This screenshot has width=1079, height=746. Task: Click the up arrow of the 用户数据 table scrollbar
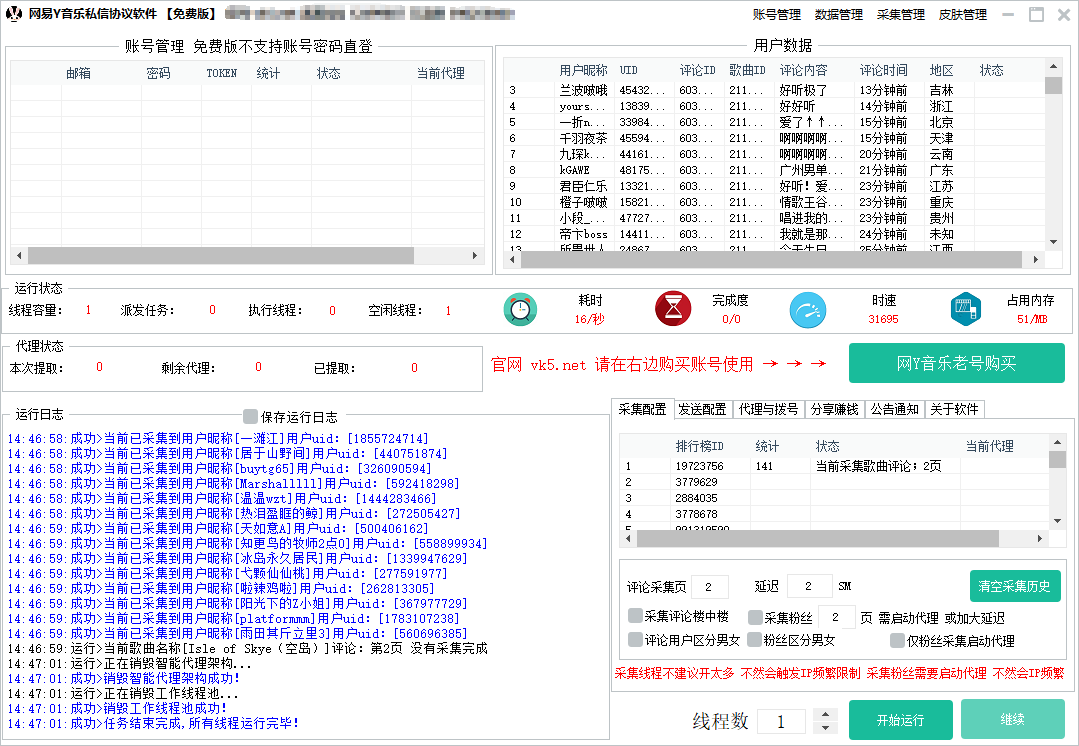[1054, 66]
